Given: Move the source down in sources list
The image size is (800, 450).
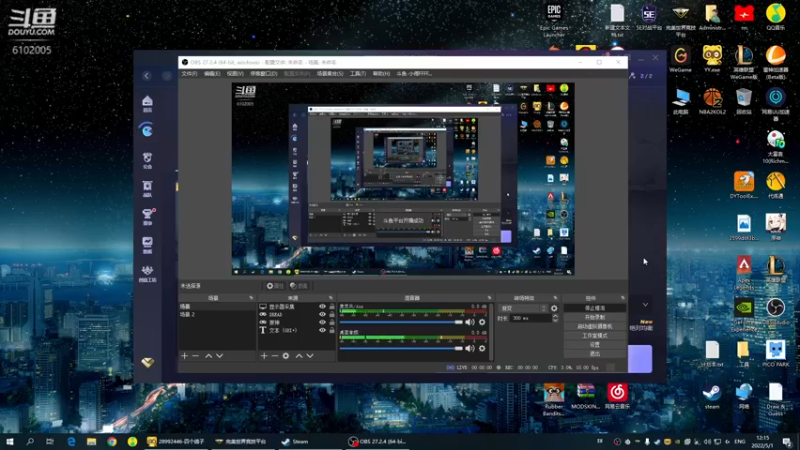Looking at the screenshot, I should coord(310,356).
